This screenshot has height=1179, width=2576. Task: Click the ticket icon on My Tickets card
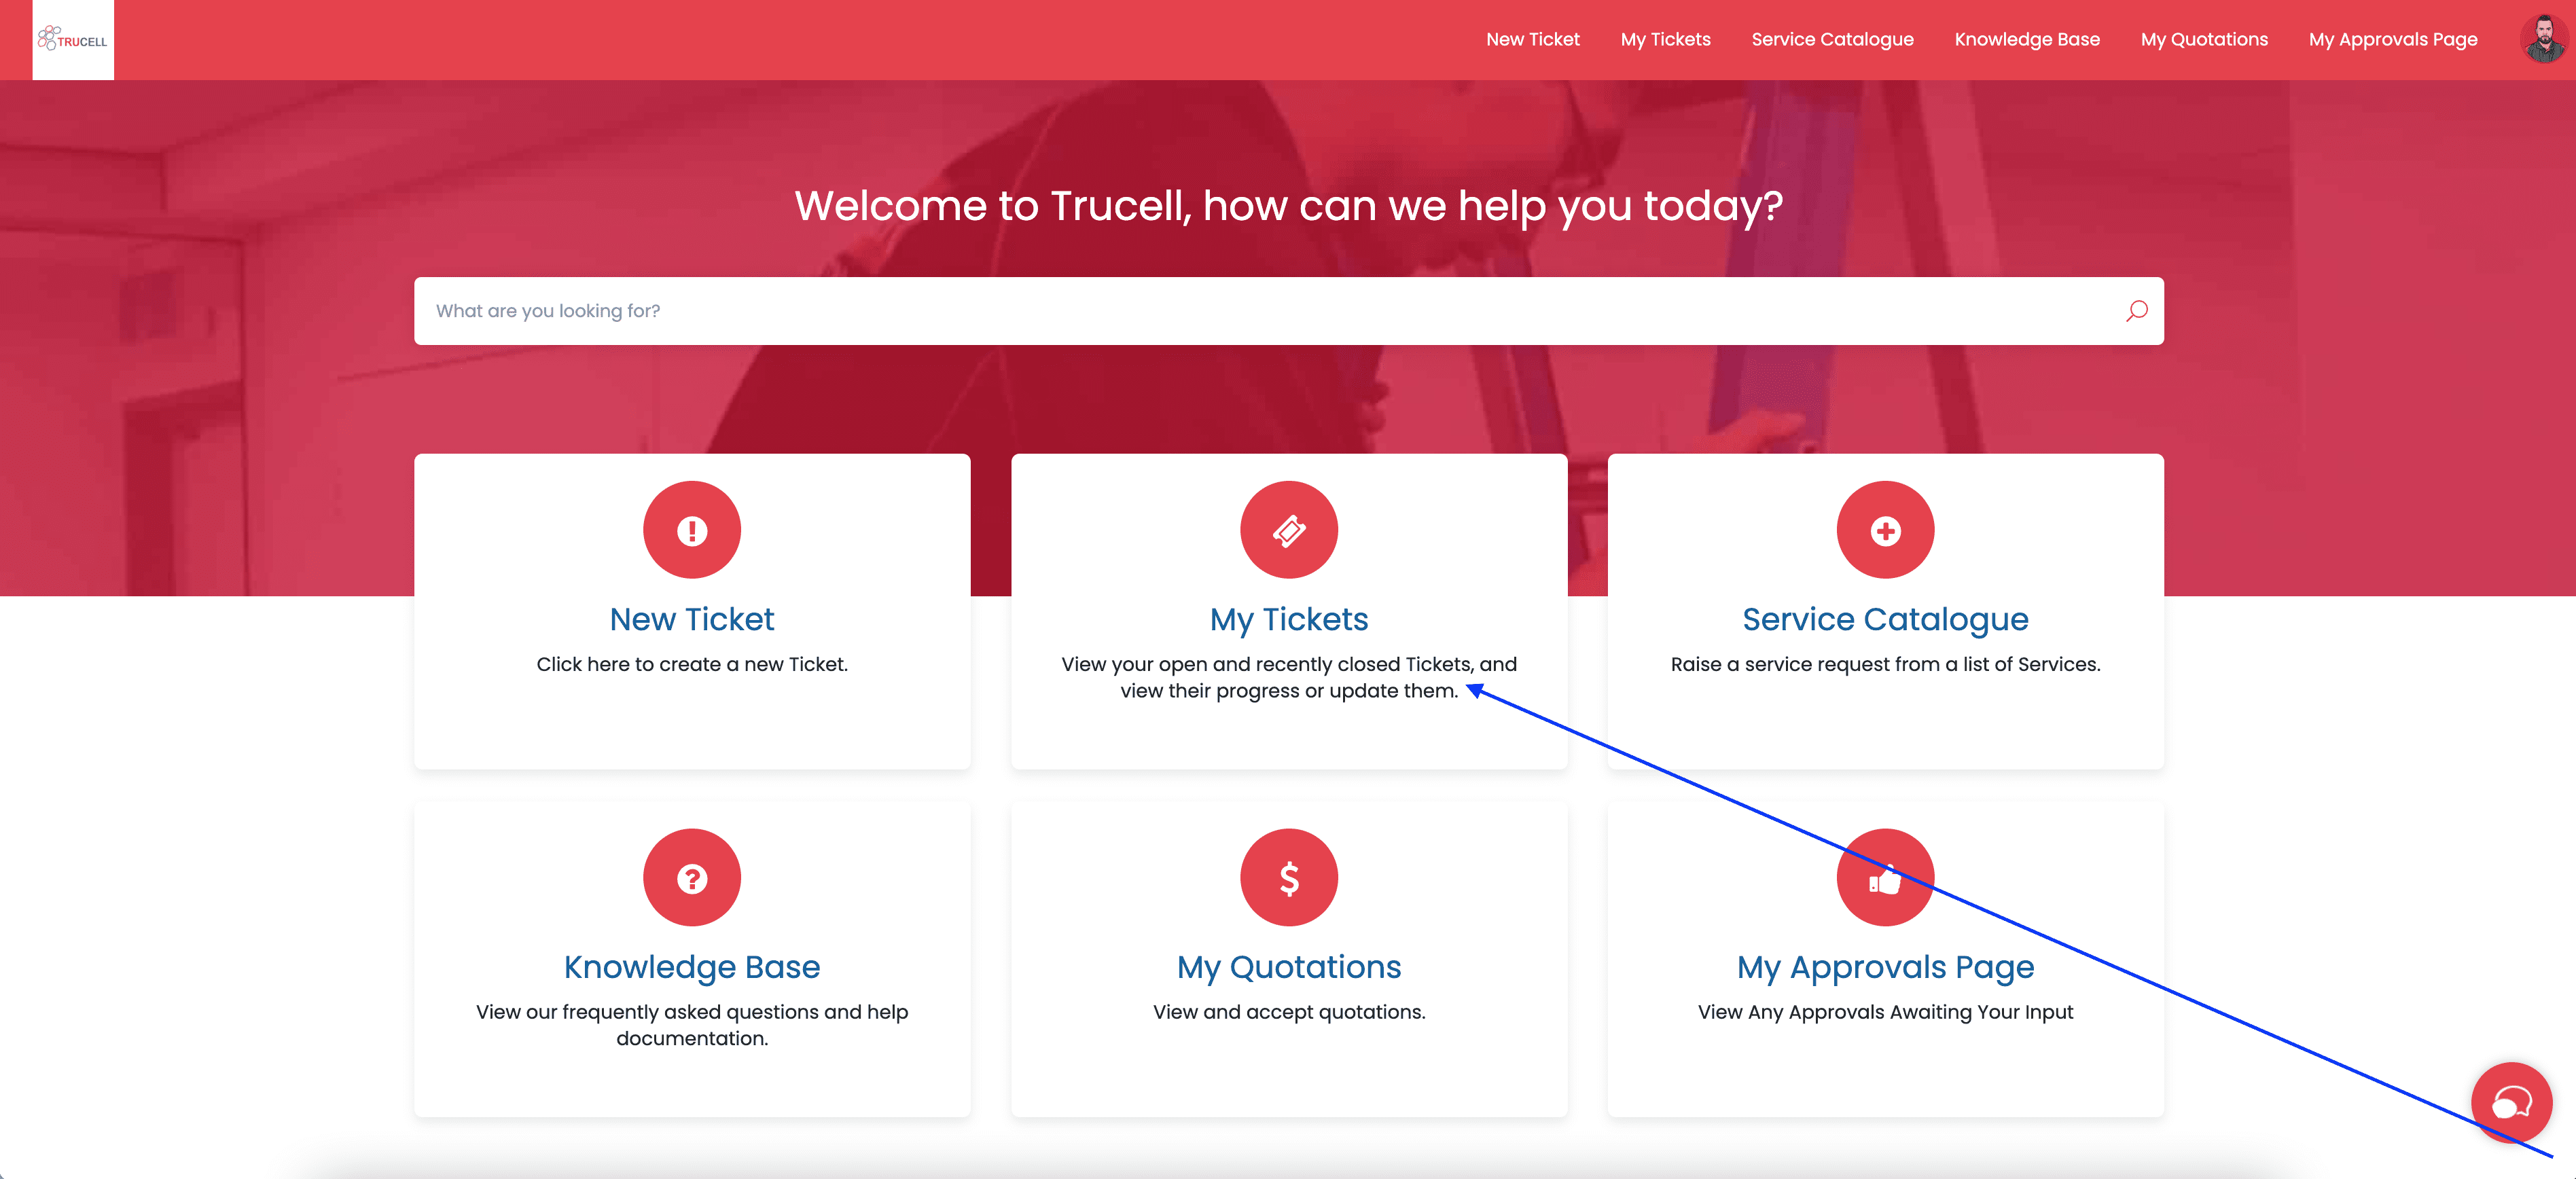tap(1288, 530)
